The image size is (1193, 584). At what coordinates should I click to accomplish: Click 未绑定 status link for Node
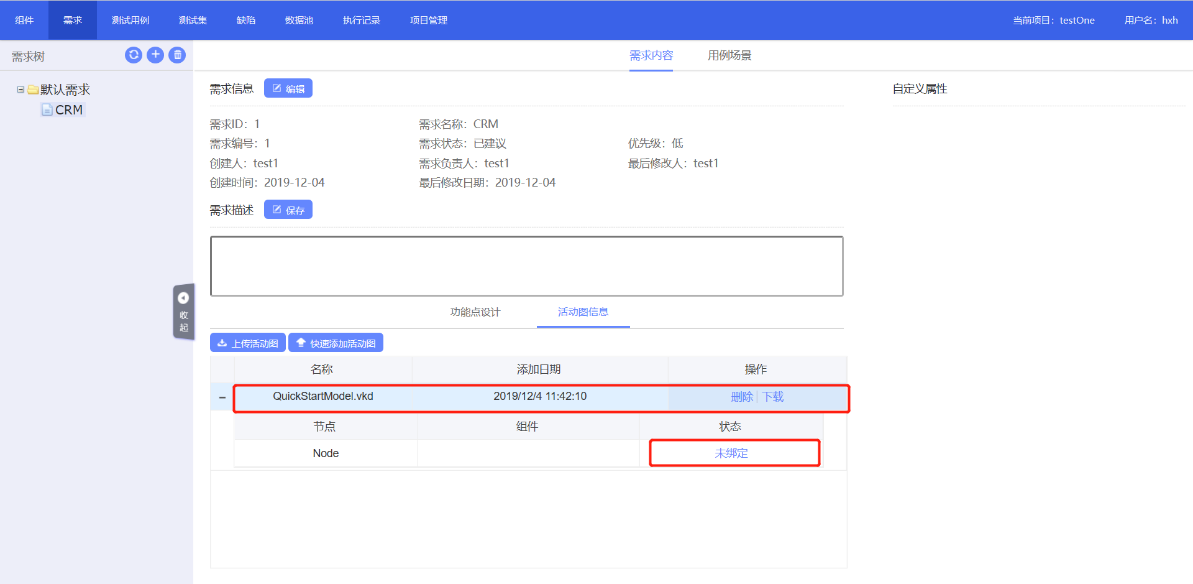pyautogui.click(x=731, y=453)
